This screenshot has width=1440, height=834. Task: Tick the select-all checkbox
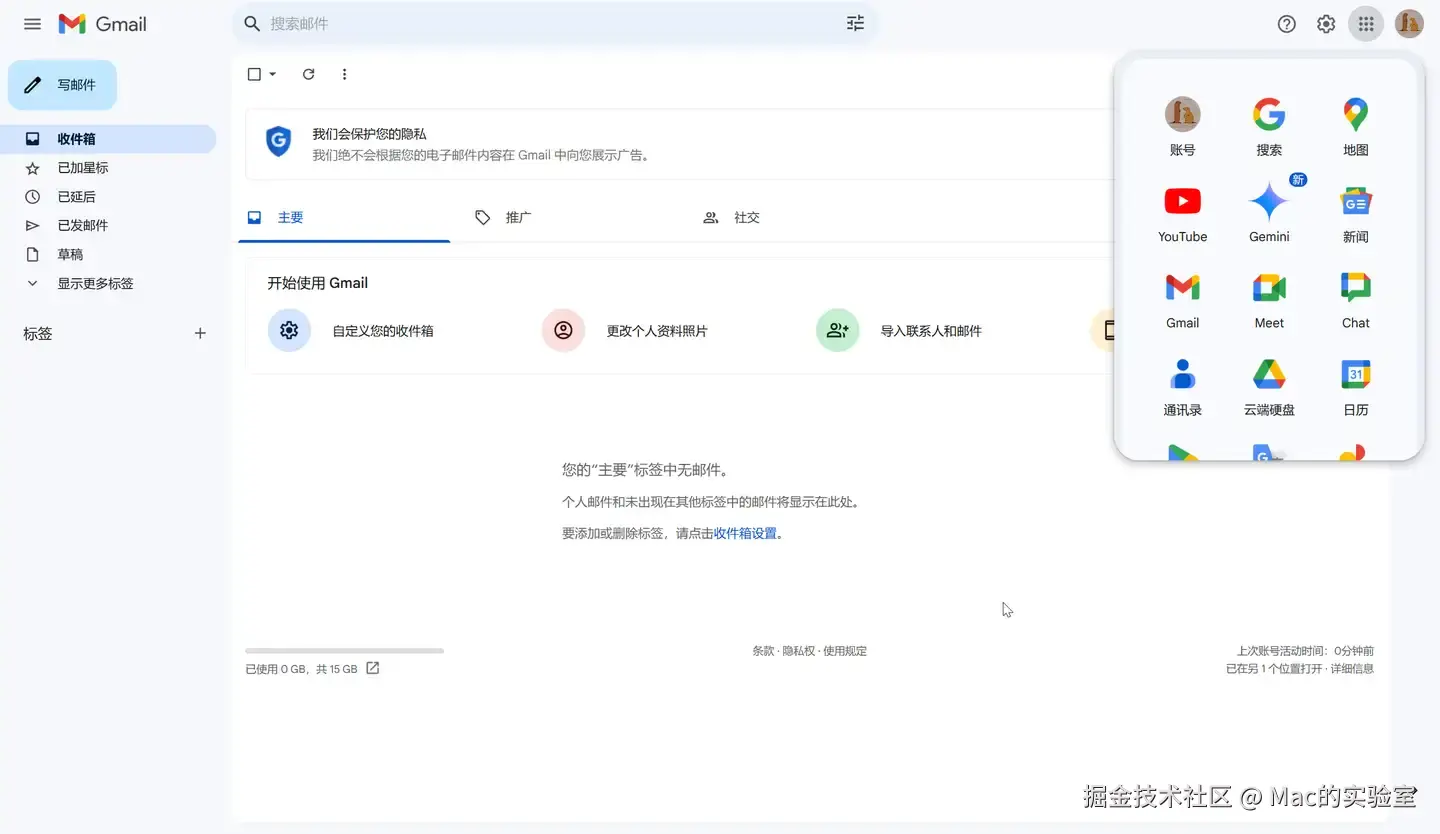pos(254,74)
